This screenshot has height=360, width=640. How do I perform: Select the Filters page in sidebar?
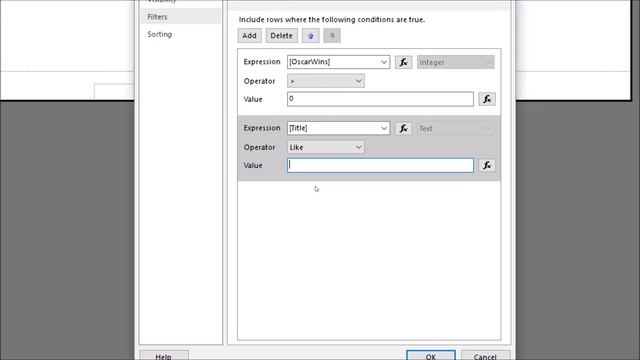181,17
